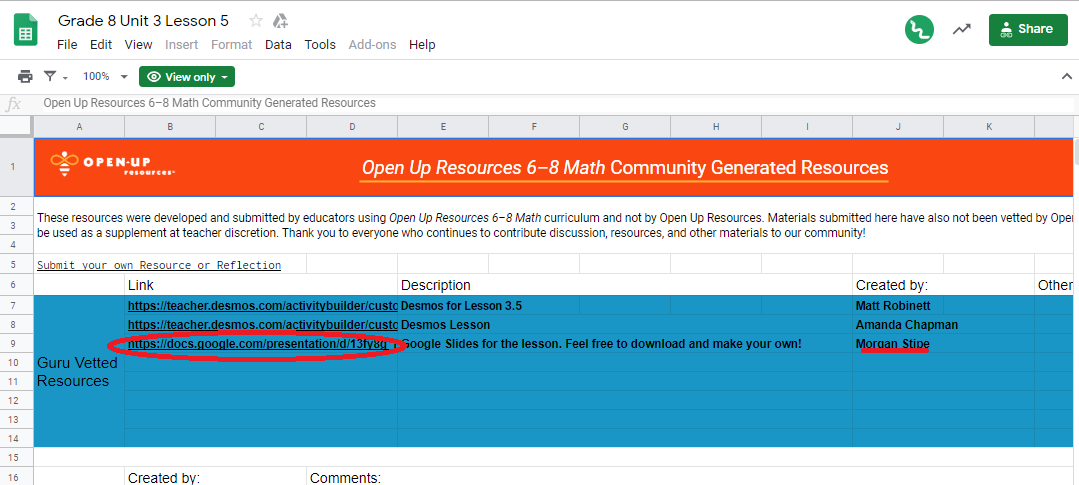
Task: Open the Tools menu
Action: point(320,45)
